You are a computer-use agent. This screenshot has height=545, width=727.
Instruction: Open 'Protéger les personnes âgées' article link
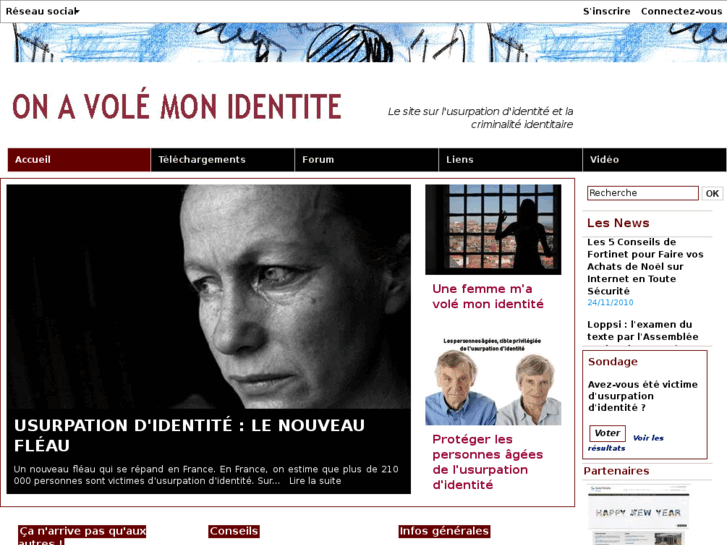(x=487, y=462)
